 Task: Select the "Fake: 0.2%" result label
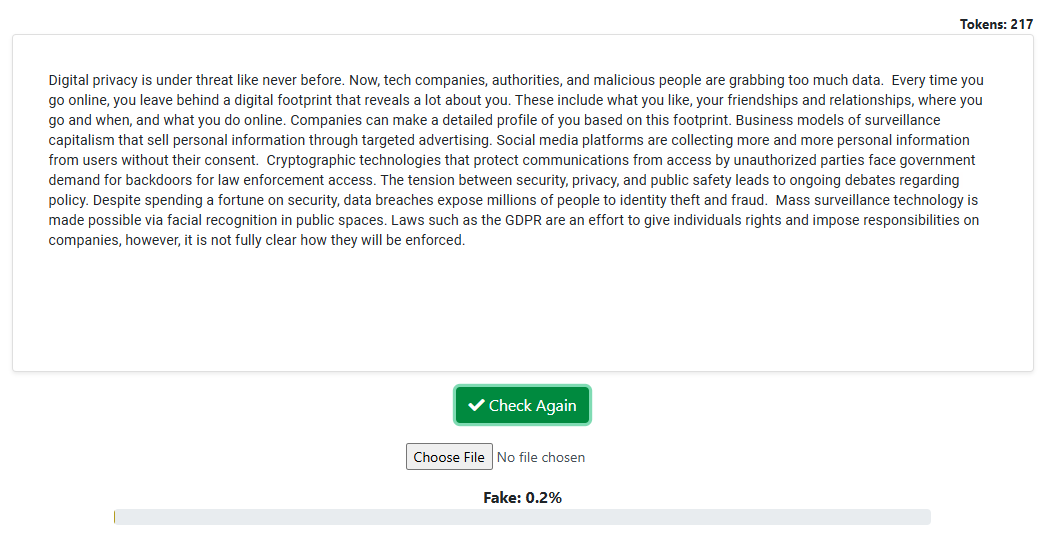(522, 497)
